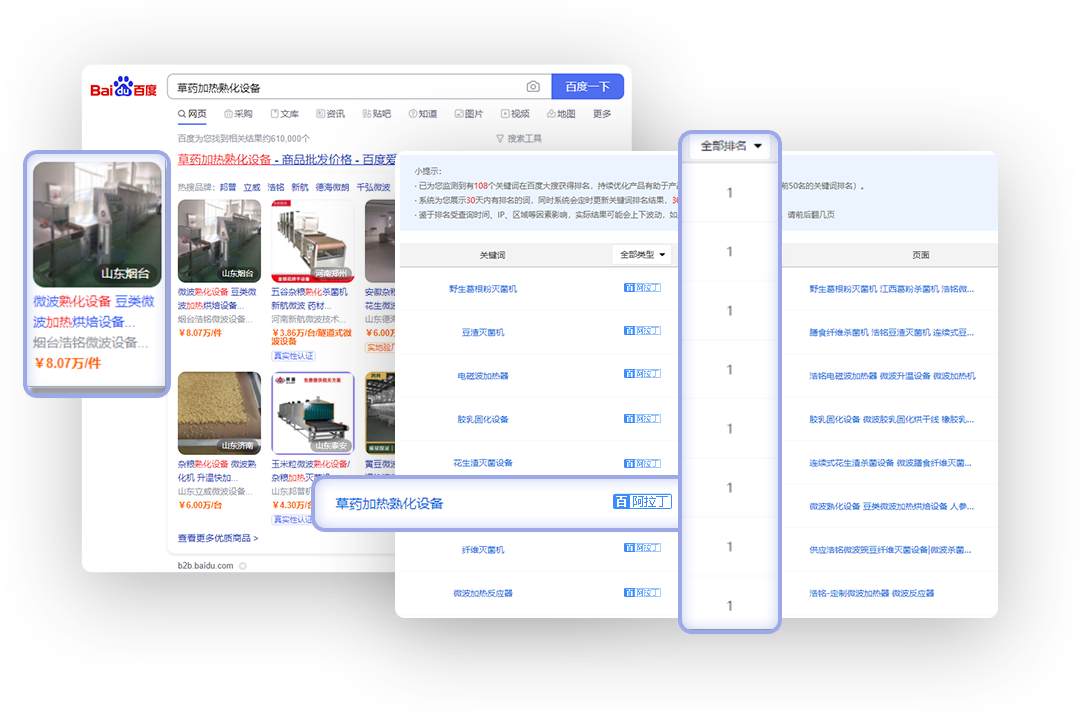Open page link 浩铭-定制微波加热器 微波反应器
1080x717 pixels.
[x=871, y=593]
